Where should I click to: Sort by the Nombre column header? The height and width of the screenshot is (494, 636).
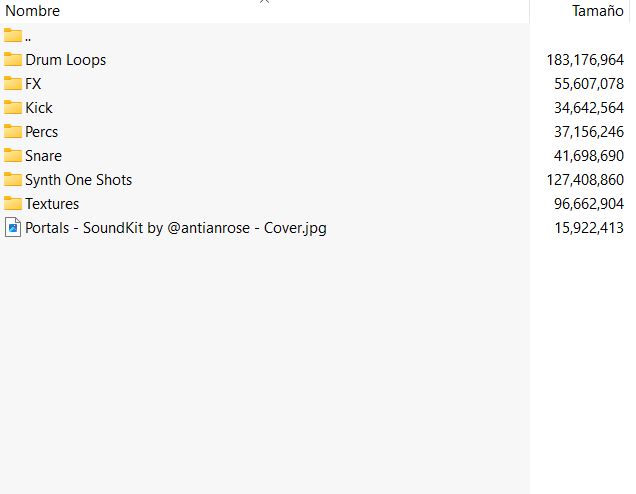[x=33, y=11]
